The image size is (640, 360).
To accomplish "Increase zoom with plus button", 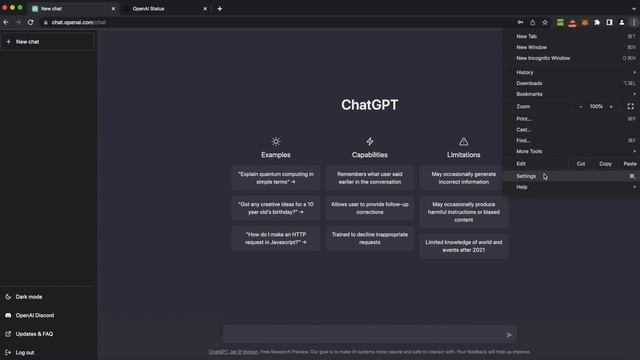I will (611, 107).
